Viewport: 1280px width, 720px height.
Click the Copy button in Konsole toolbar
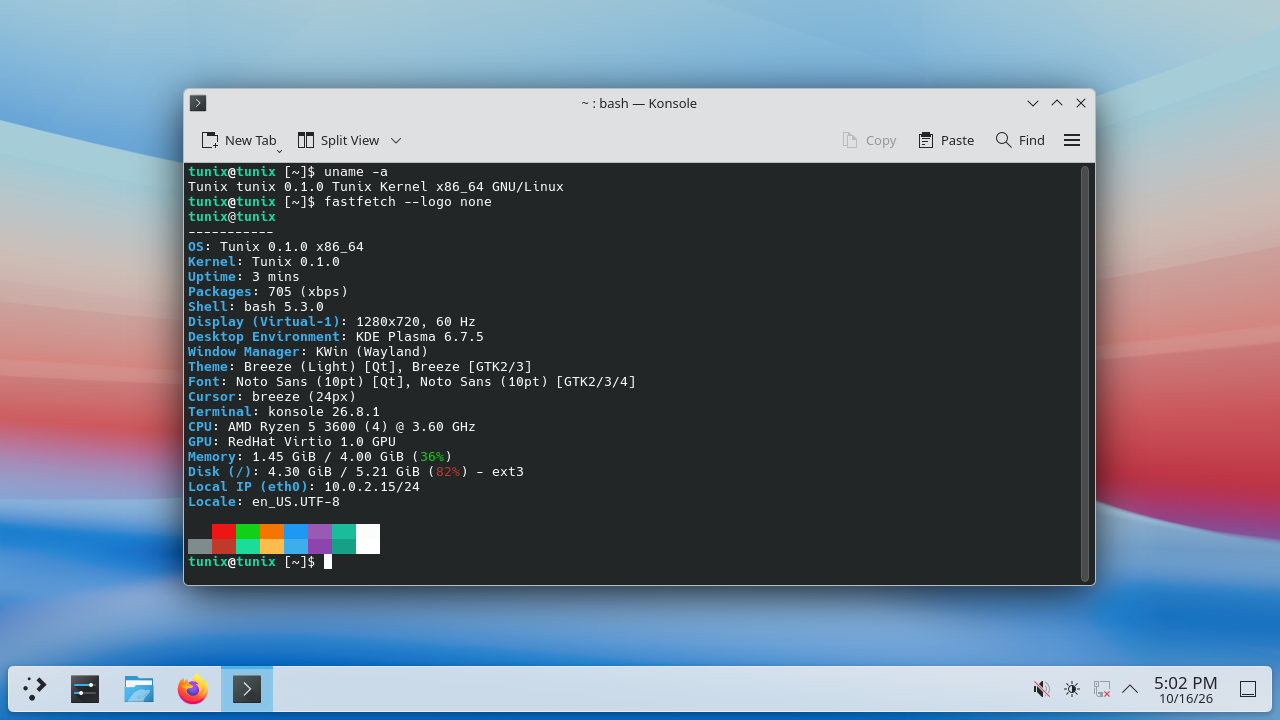[x=869, y=140]
